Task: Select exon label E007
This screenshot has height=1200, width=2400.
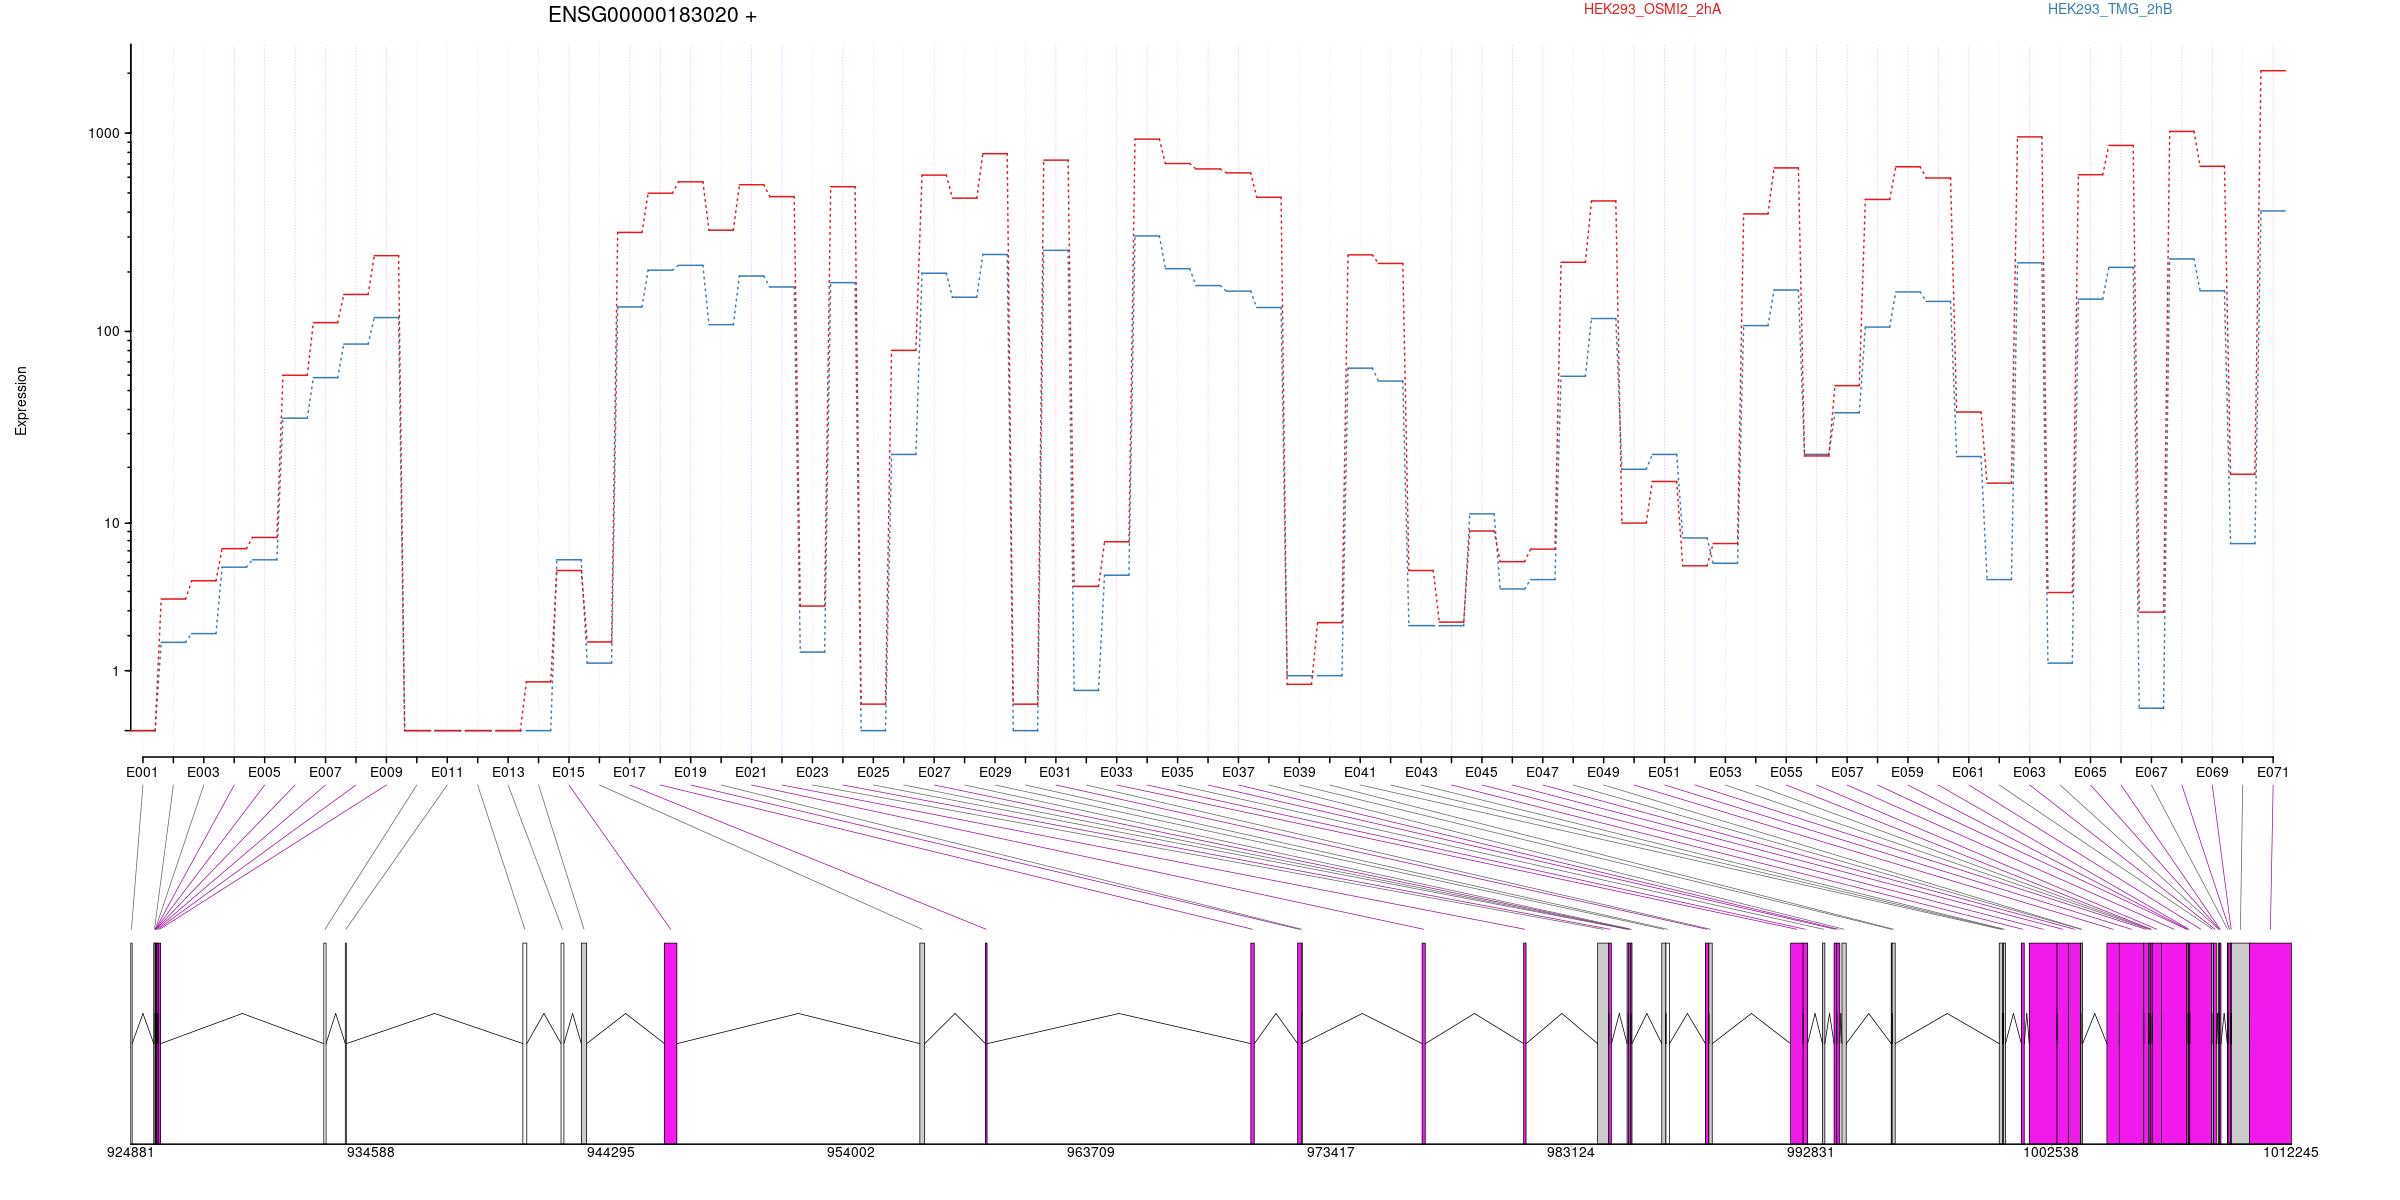Action: pyautogui.click(x=325, y=772)
